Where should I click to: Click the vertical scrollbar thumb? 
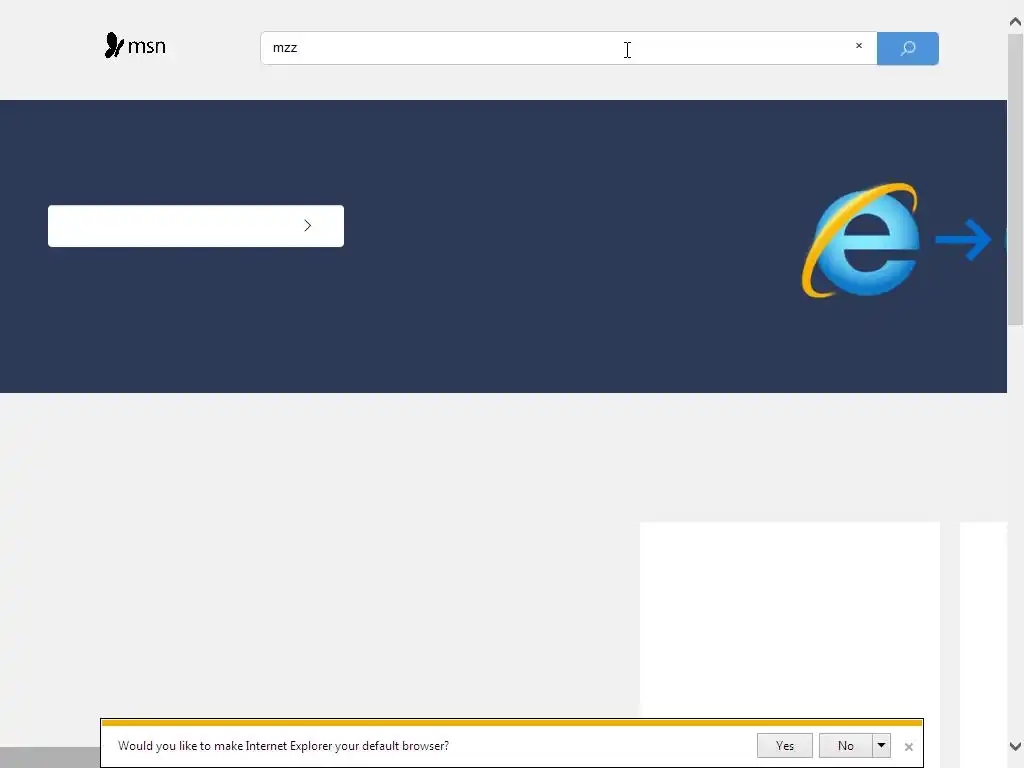[1016, 180]
